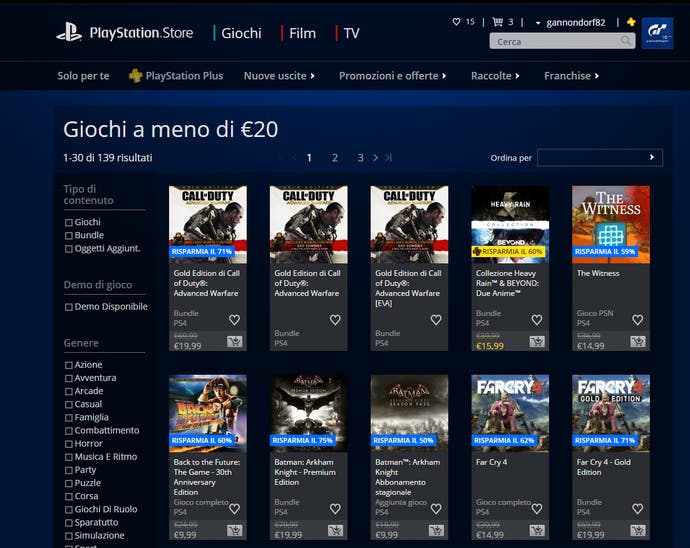Add Batman season pass to wishlist
This screenshot has height=548, width=690.
point(436,509)
